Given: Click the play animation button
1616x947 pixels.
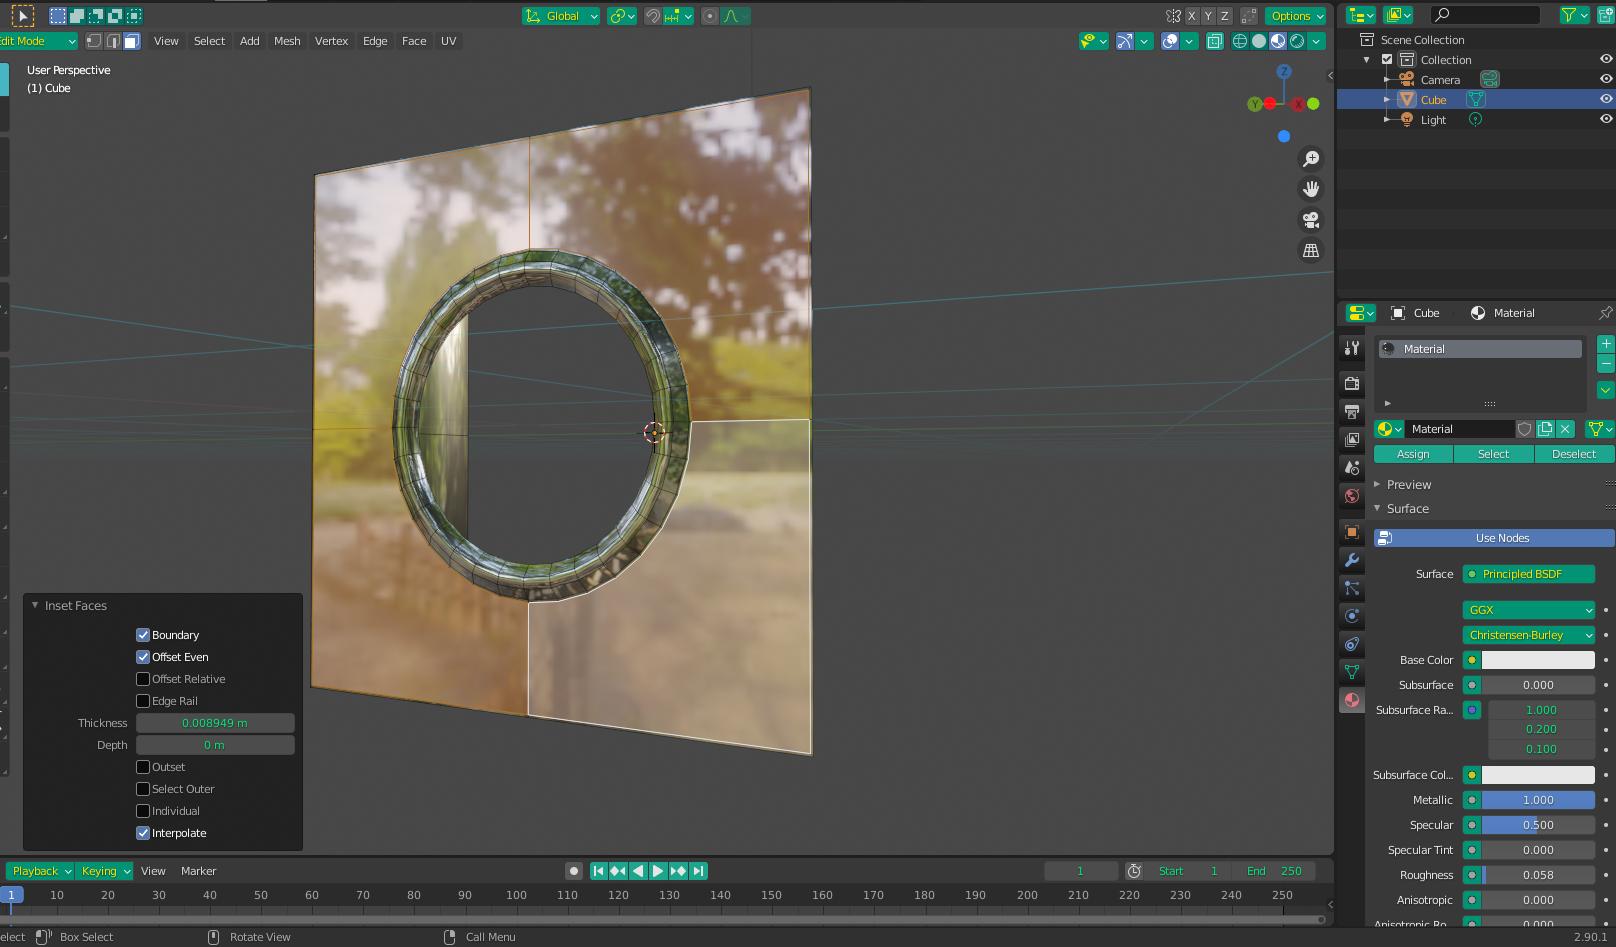Looking at the screenshot, I should [658, 871].
